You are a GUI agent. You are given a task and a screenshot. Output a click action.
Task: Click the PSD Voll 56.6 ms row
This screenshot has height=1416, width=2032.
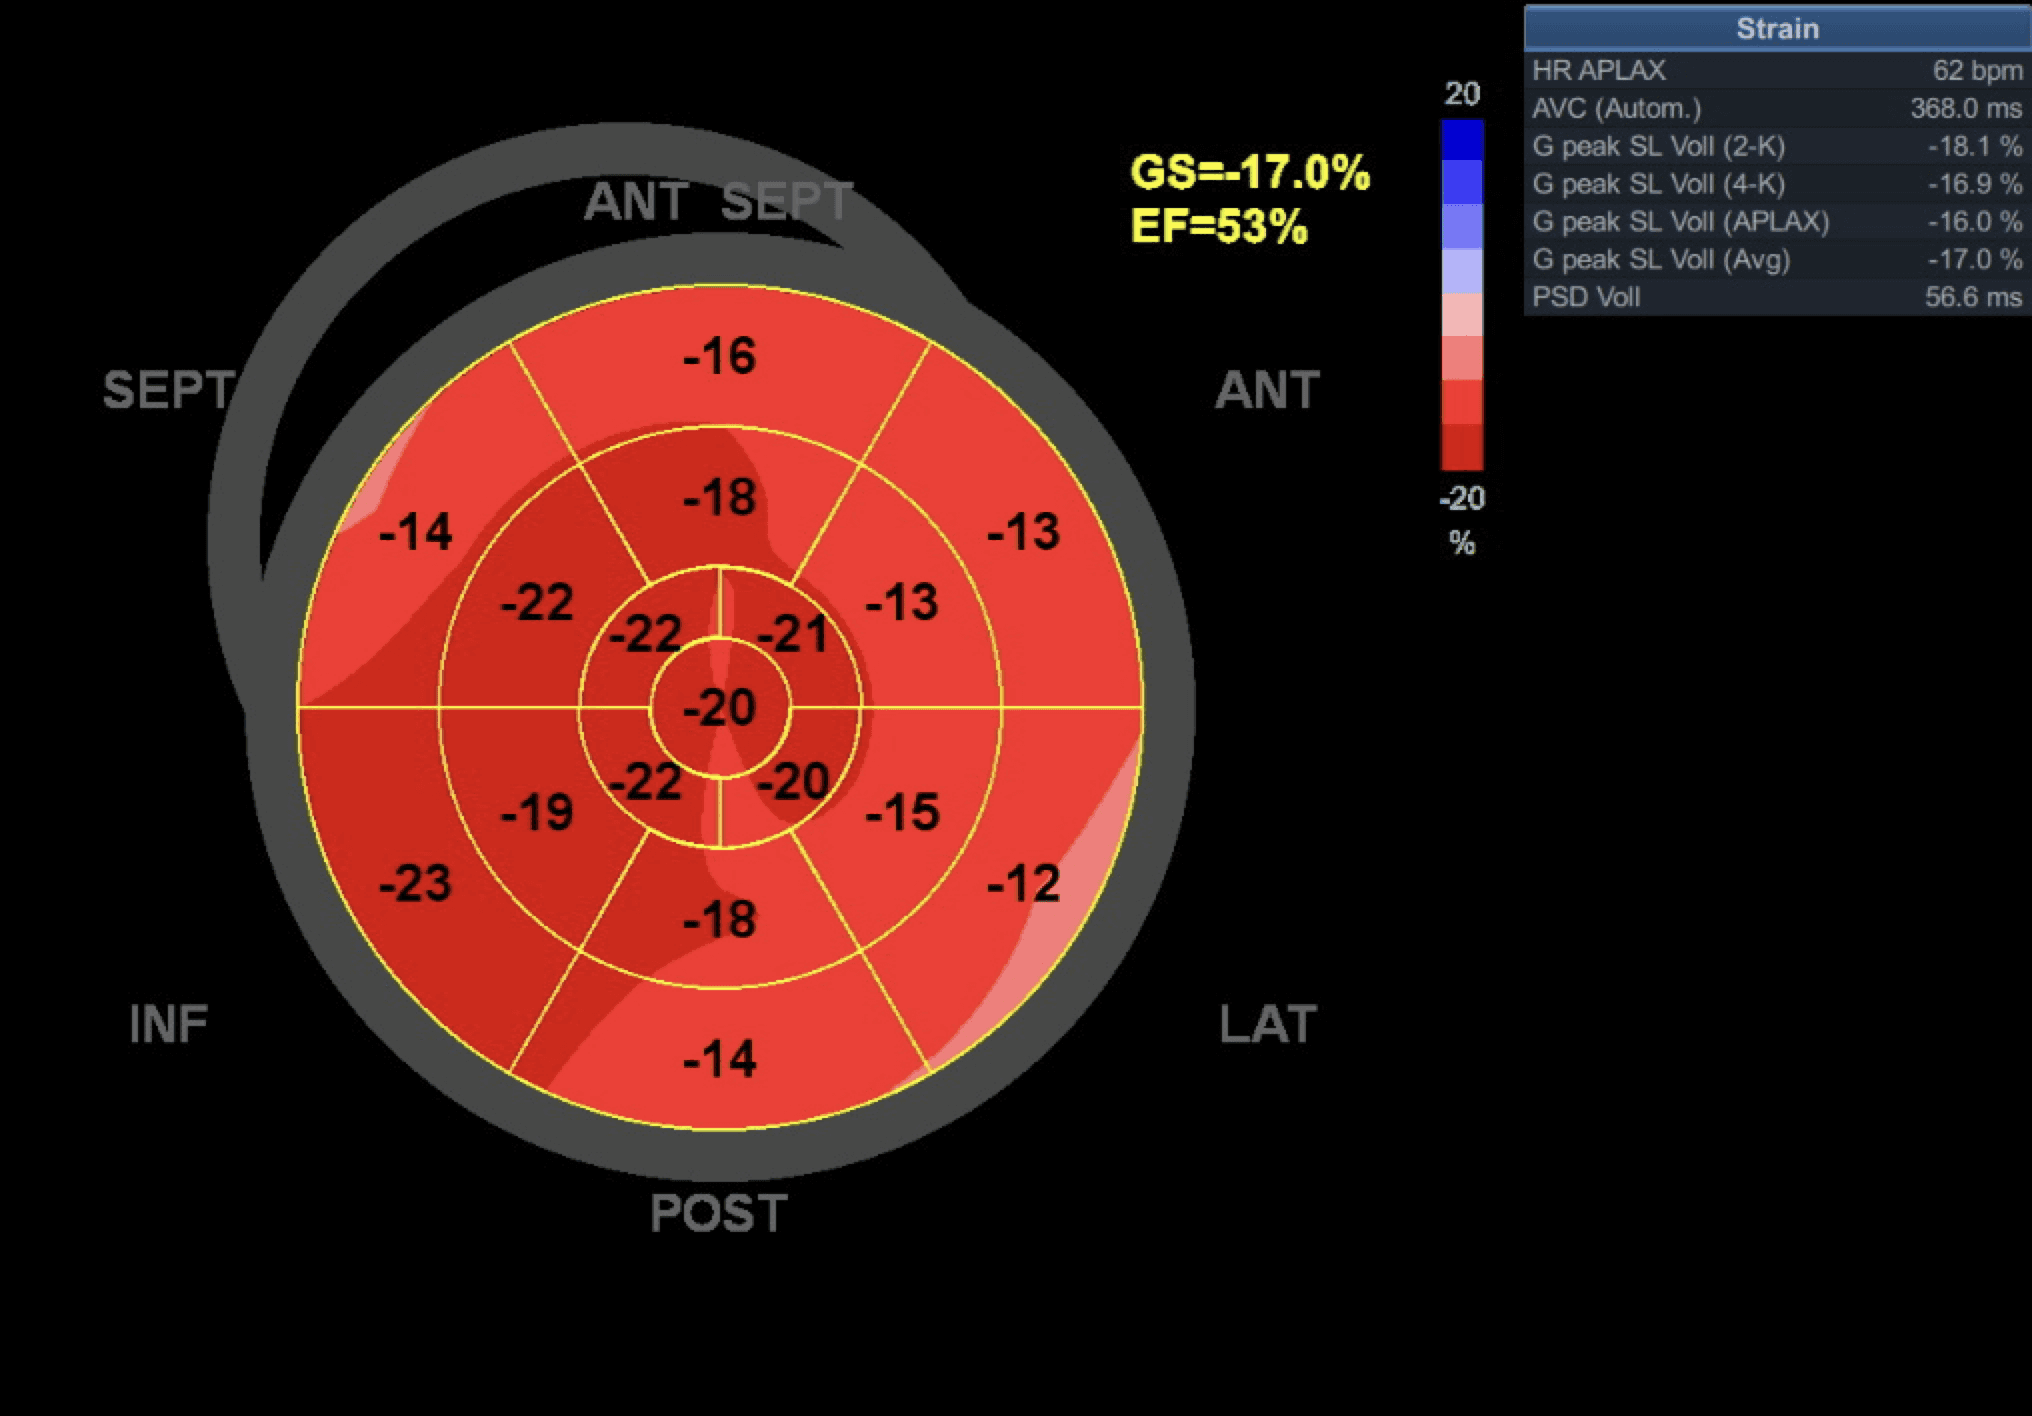coord(1777,297)
